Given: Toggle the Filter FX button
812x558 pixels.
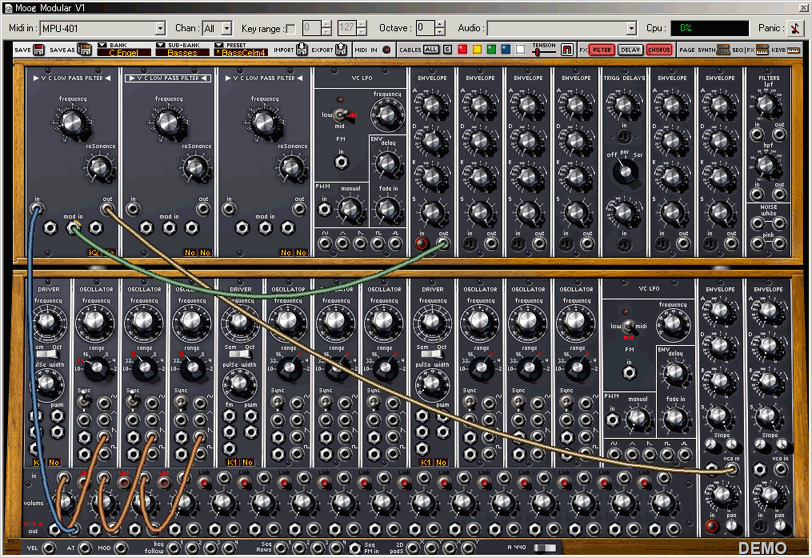Looking at the screenshot, I should (x=602, y=50).
